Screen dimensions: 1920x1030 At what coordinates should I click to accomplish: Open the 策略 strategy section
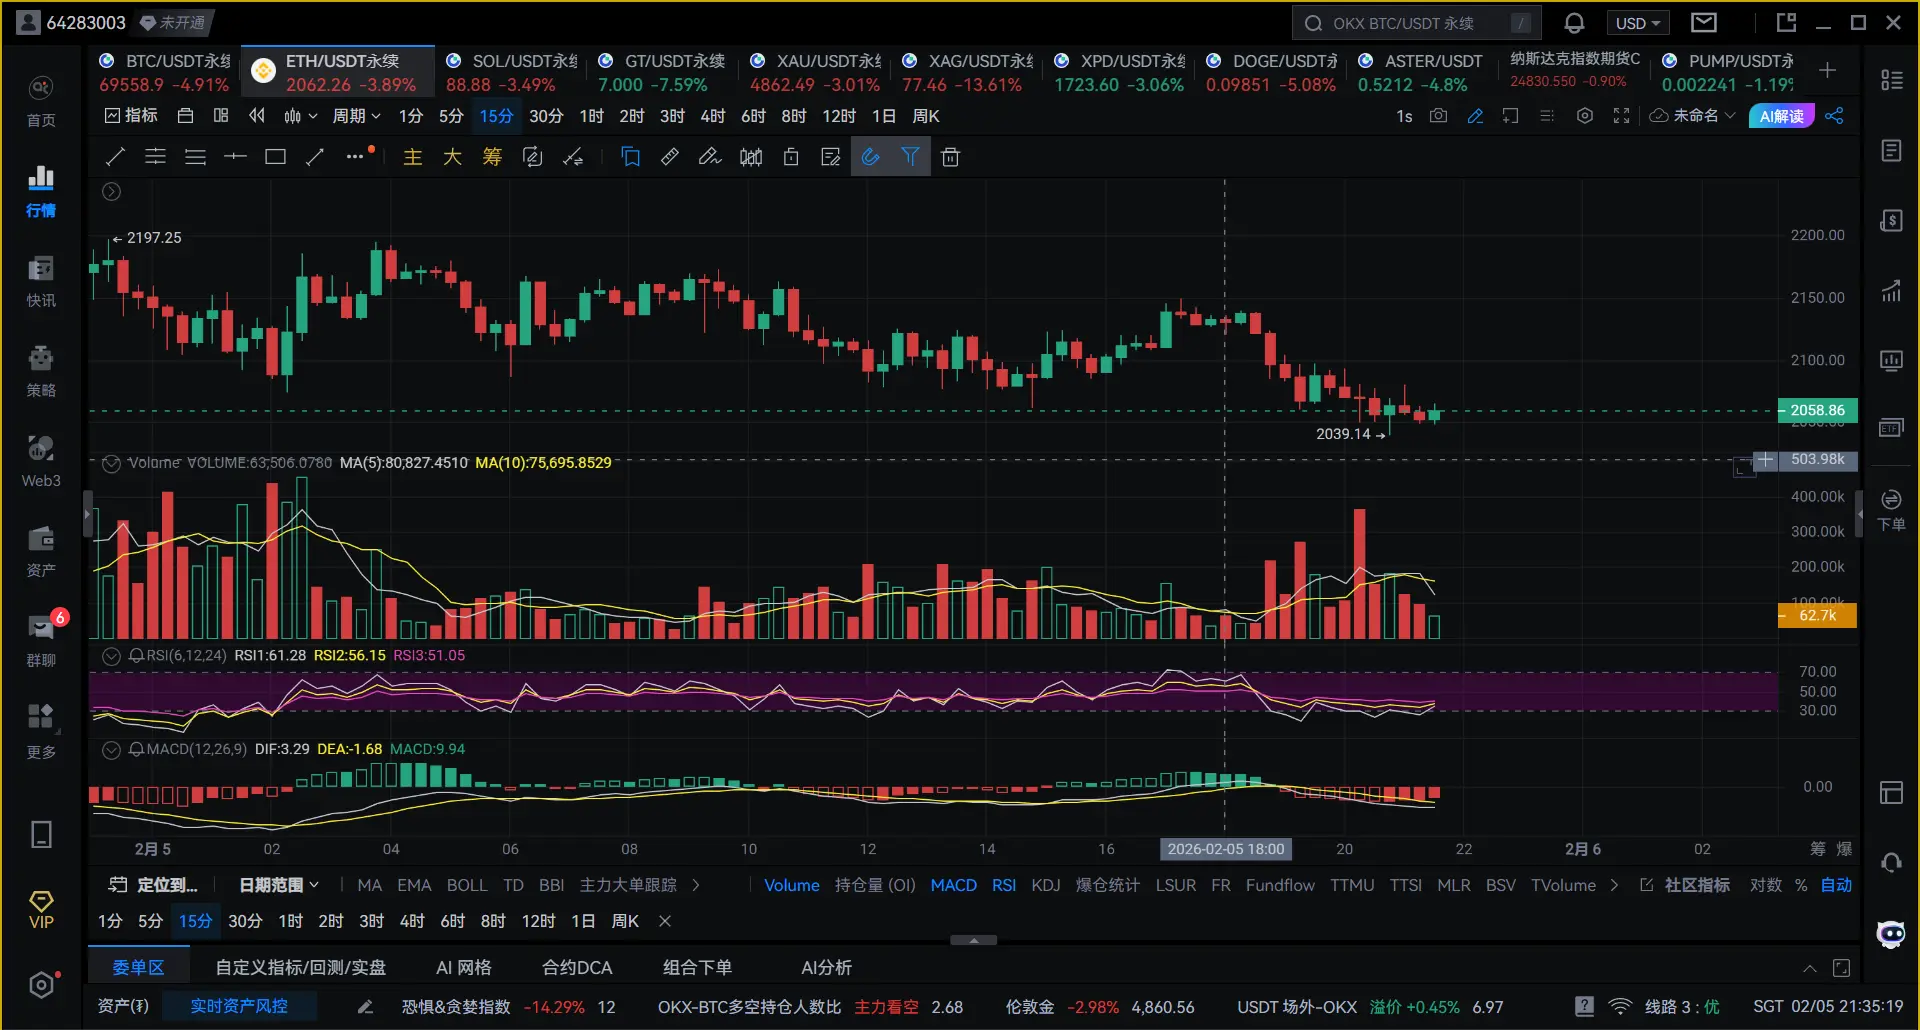[41, 372]
